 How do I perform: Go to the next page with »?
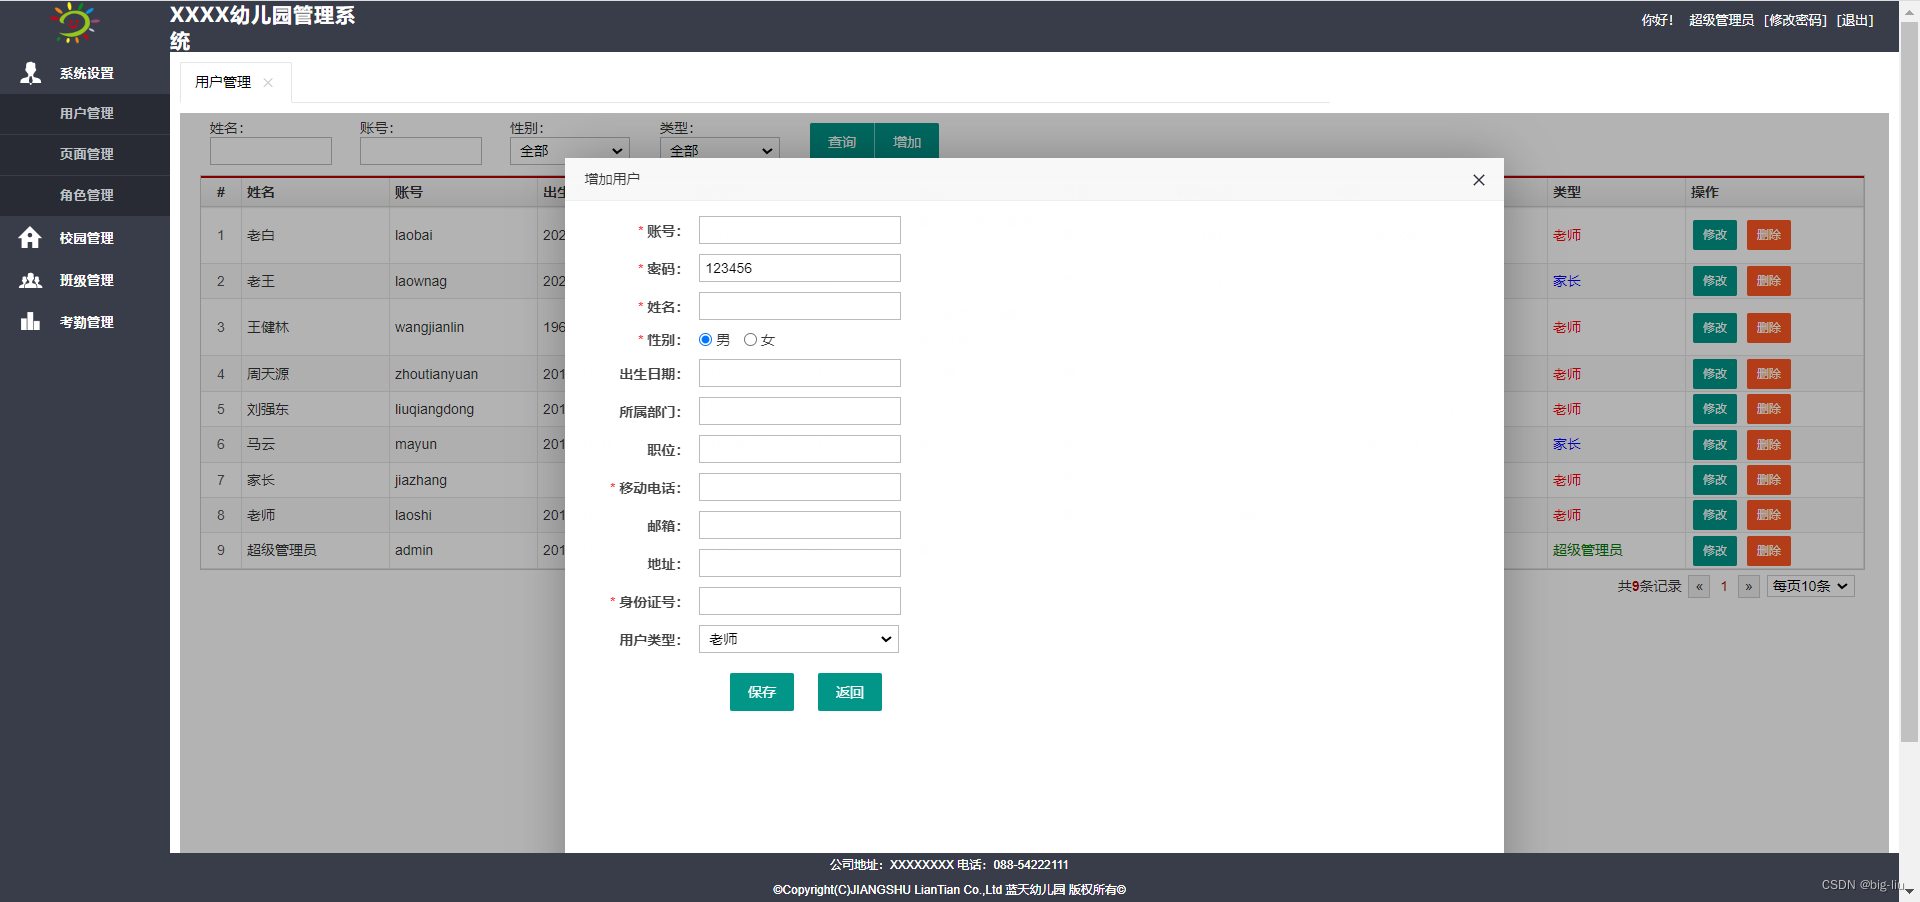(1749, 587)
